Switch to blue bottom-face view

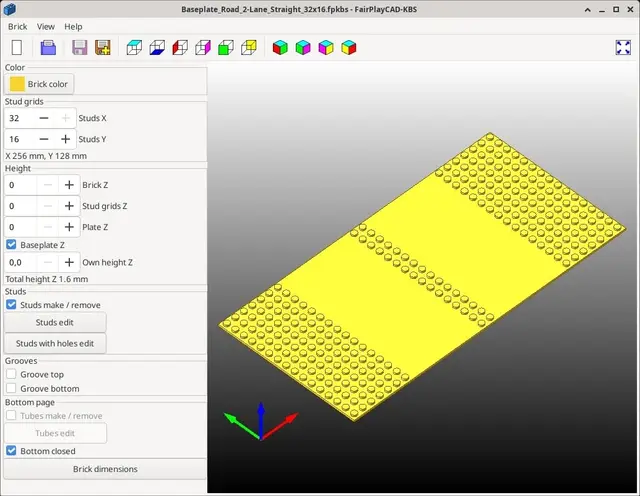[x=157, y=47]
